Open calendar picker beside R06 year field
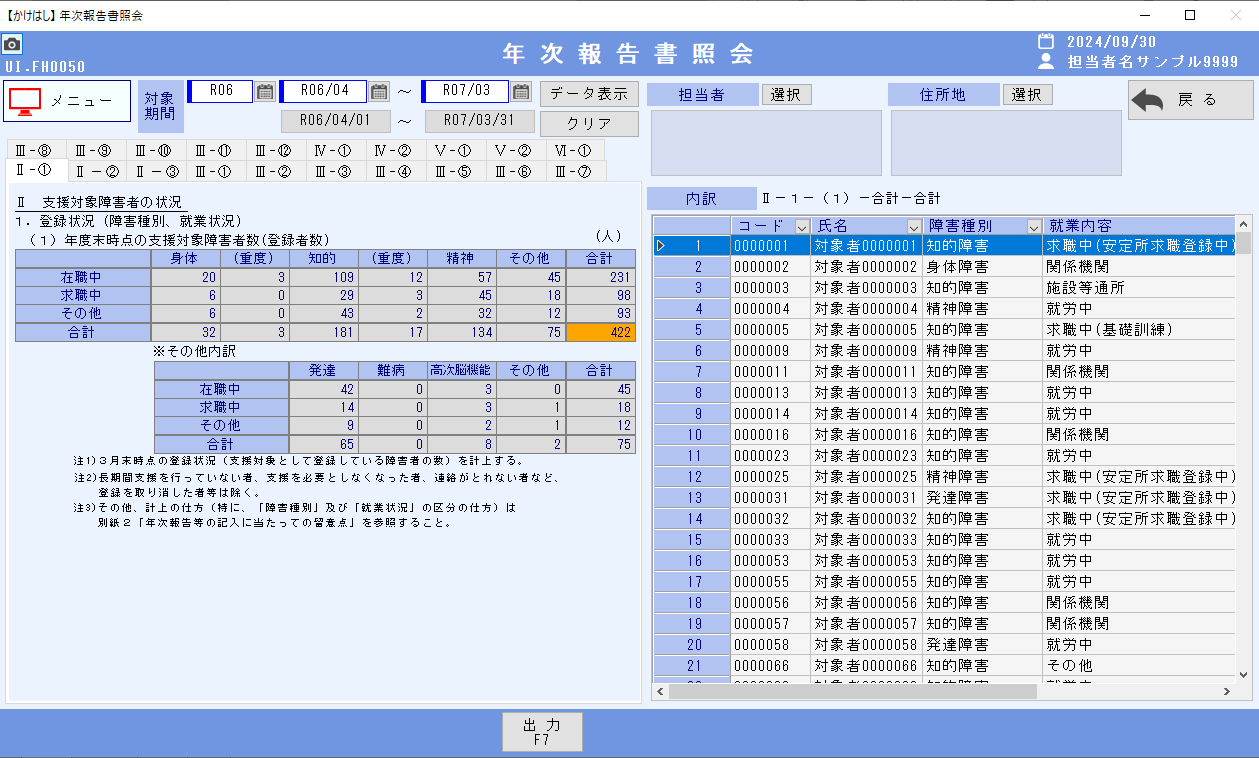The height and width of the screenshot is (758, 1259). (265, 92)
